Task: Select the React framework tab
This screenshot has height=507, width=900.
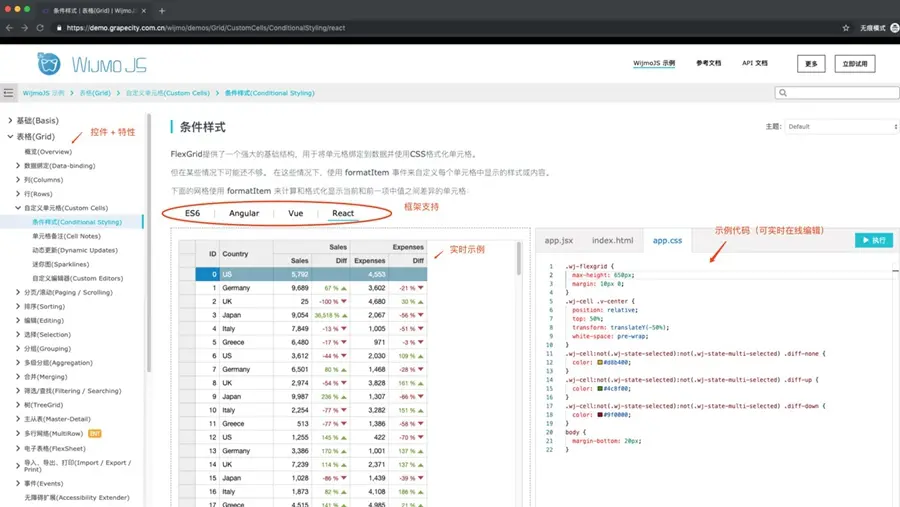Action: point(343,213)
